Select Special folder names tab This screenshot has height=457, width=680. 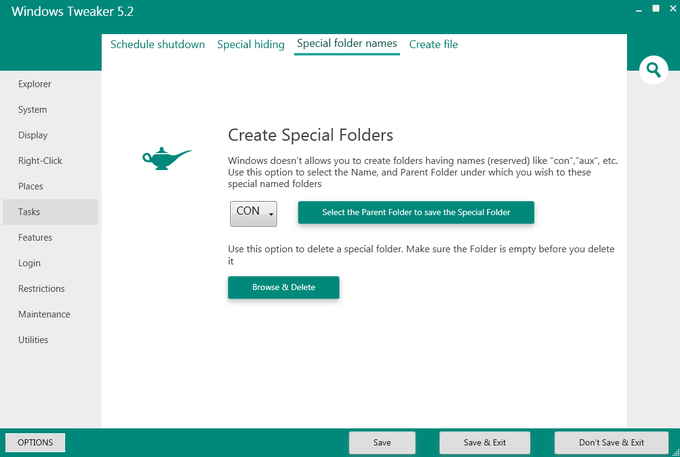click(x=347, y=43)
